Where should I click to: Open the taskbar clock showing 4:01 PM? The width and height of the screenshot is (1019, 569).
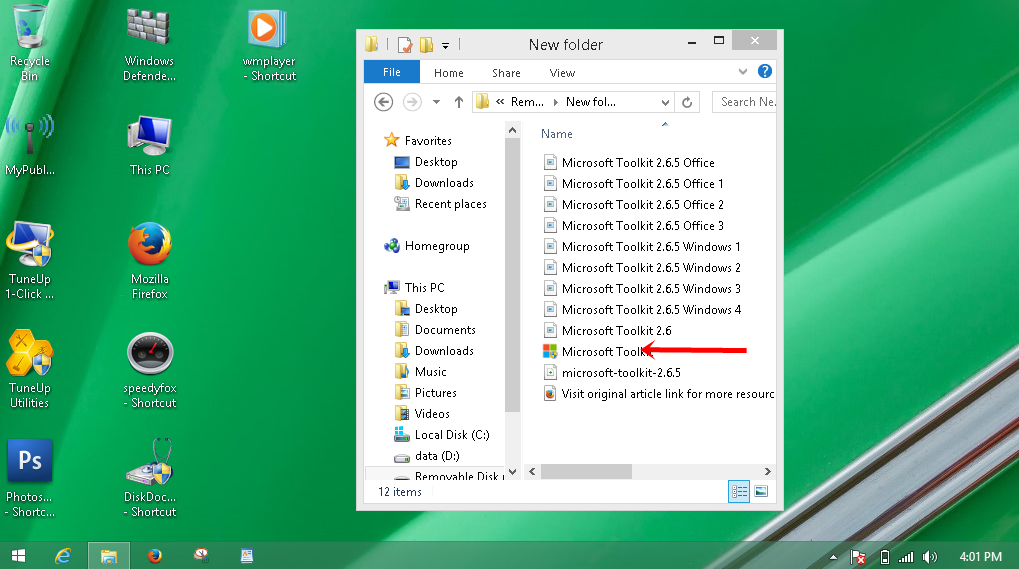(981, 557)
